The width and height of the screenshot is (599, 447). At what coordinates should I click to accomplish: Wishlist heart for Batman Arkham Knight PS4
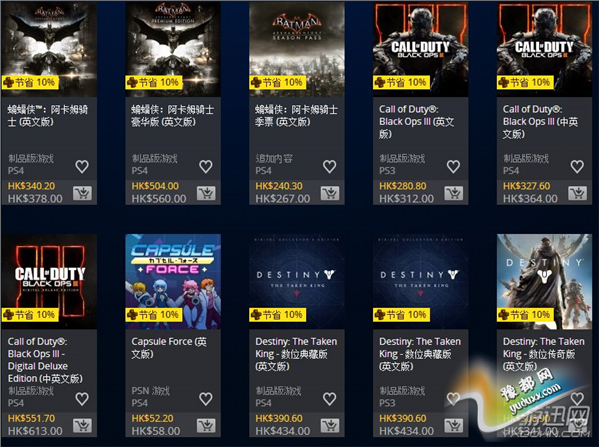tap(82, 167)
